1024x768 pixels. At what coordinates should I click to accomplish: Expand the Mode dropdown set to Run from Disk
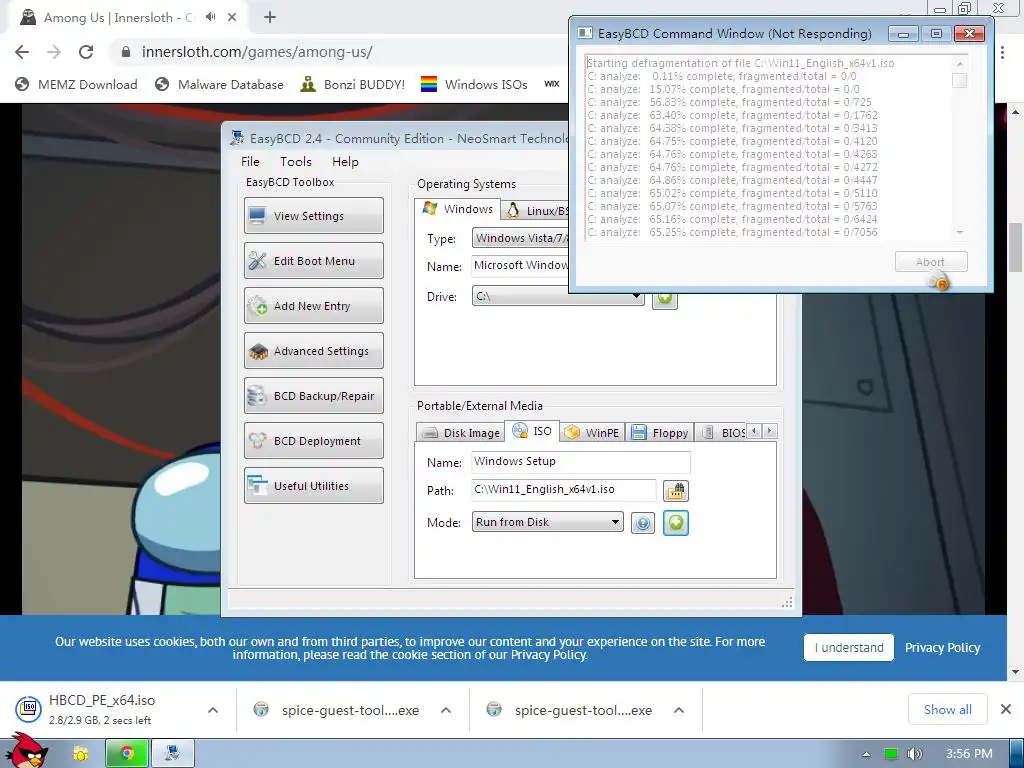(x=547, y=522)
